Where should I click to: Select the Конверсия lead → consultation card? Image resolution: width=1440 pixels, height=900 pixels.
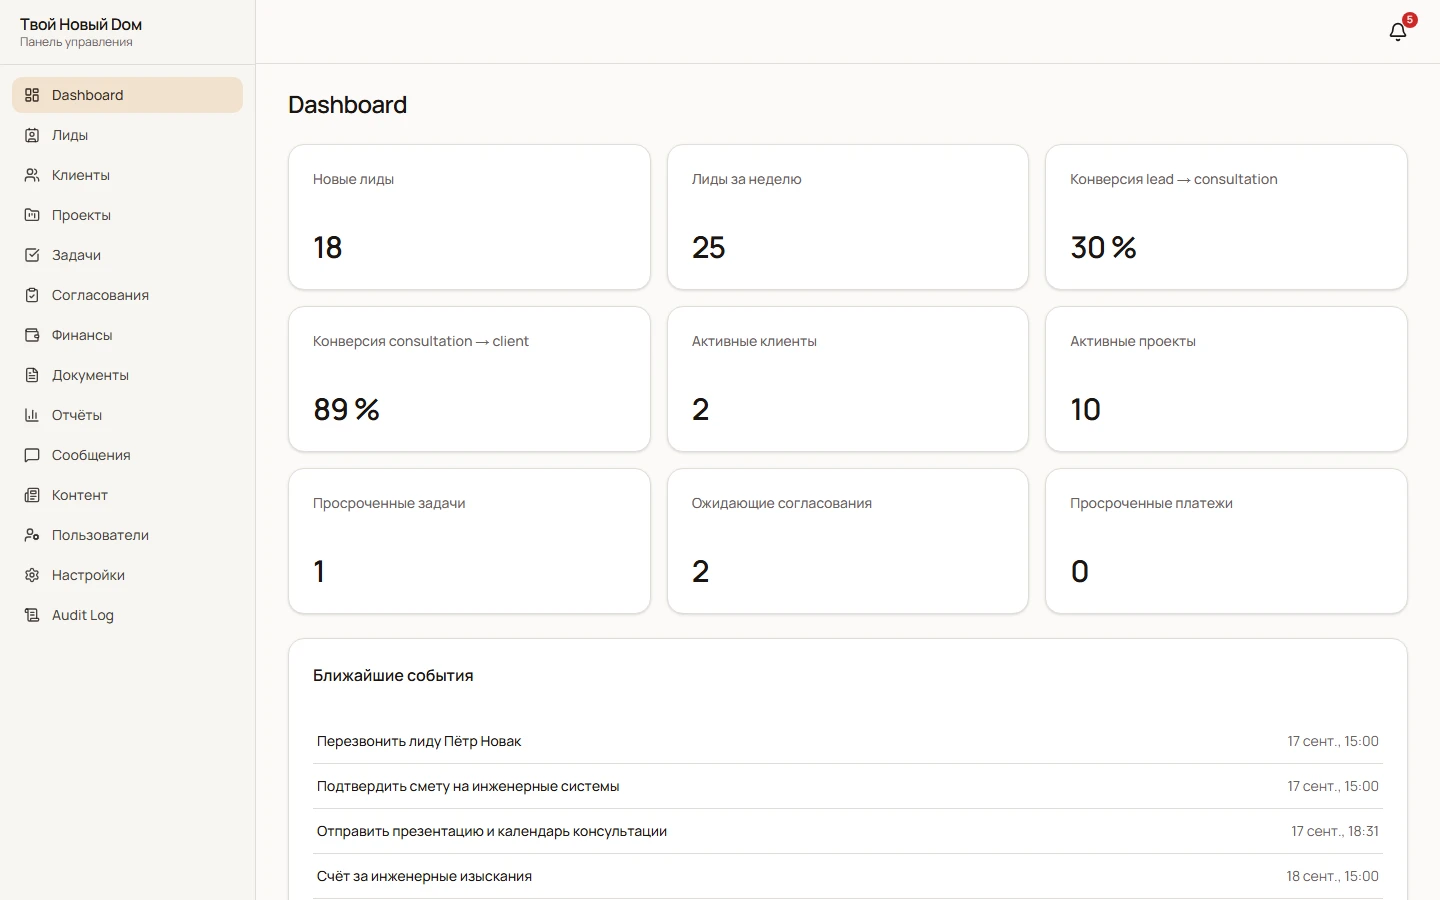[1226, 217]
